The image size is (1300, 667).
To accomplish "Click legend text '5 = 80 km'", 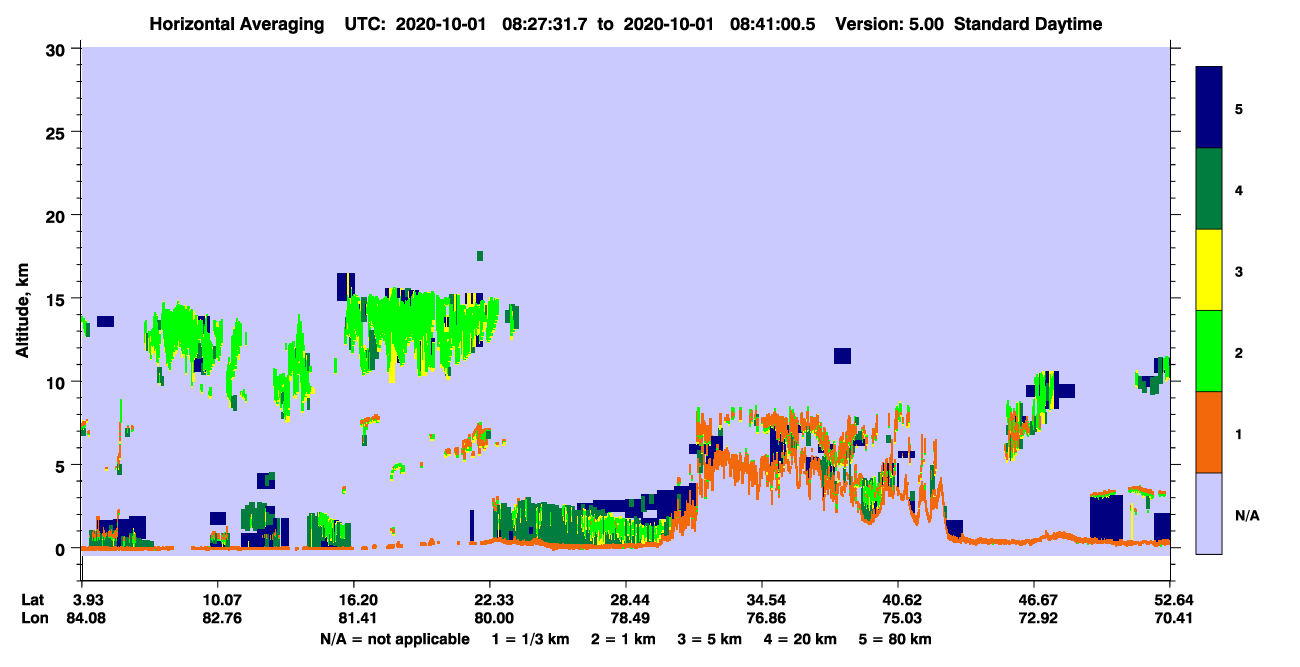I will pos(896,639).
